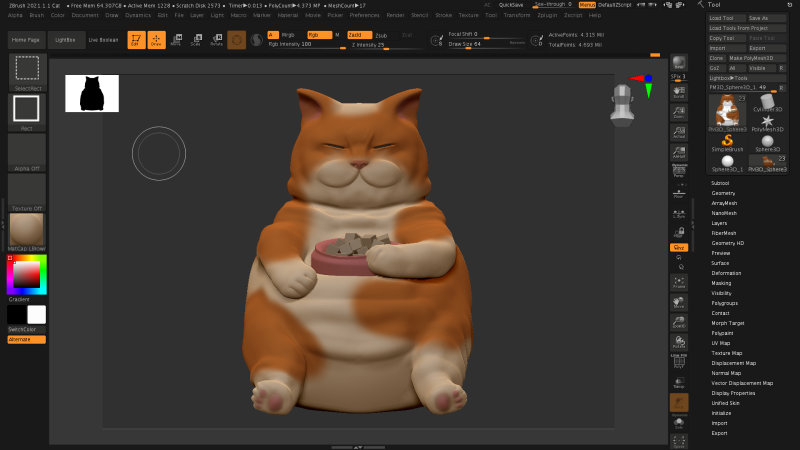This screenshot has height=450, width=800.
Task: Click the Move gizmo icon in top shelf
Action: 176,39
